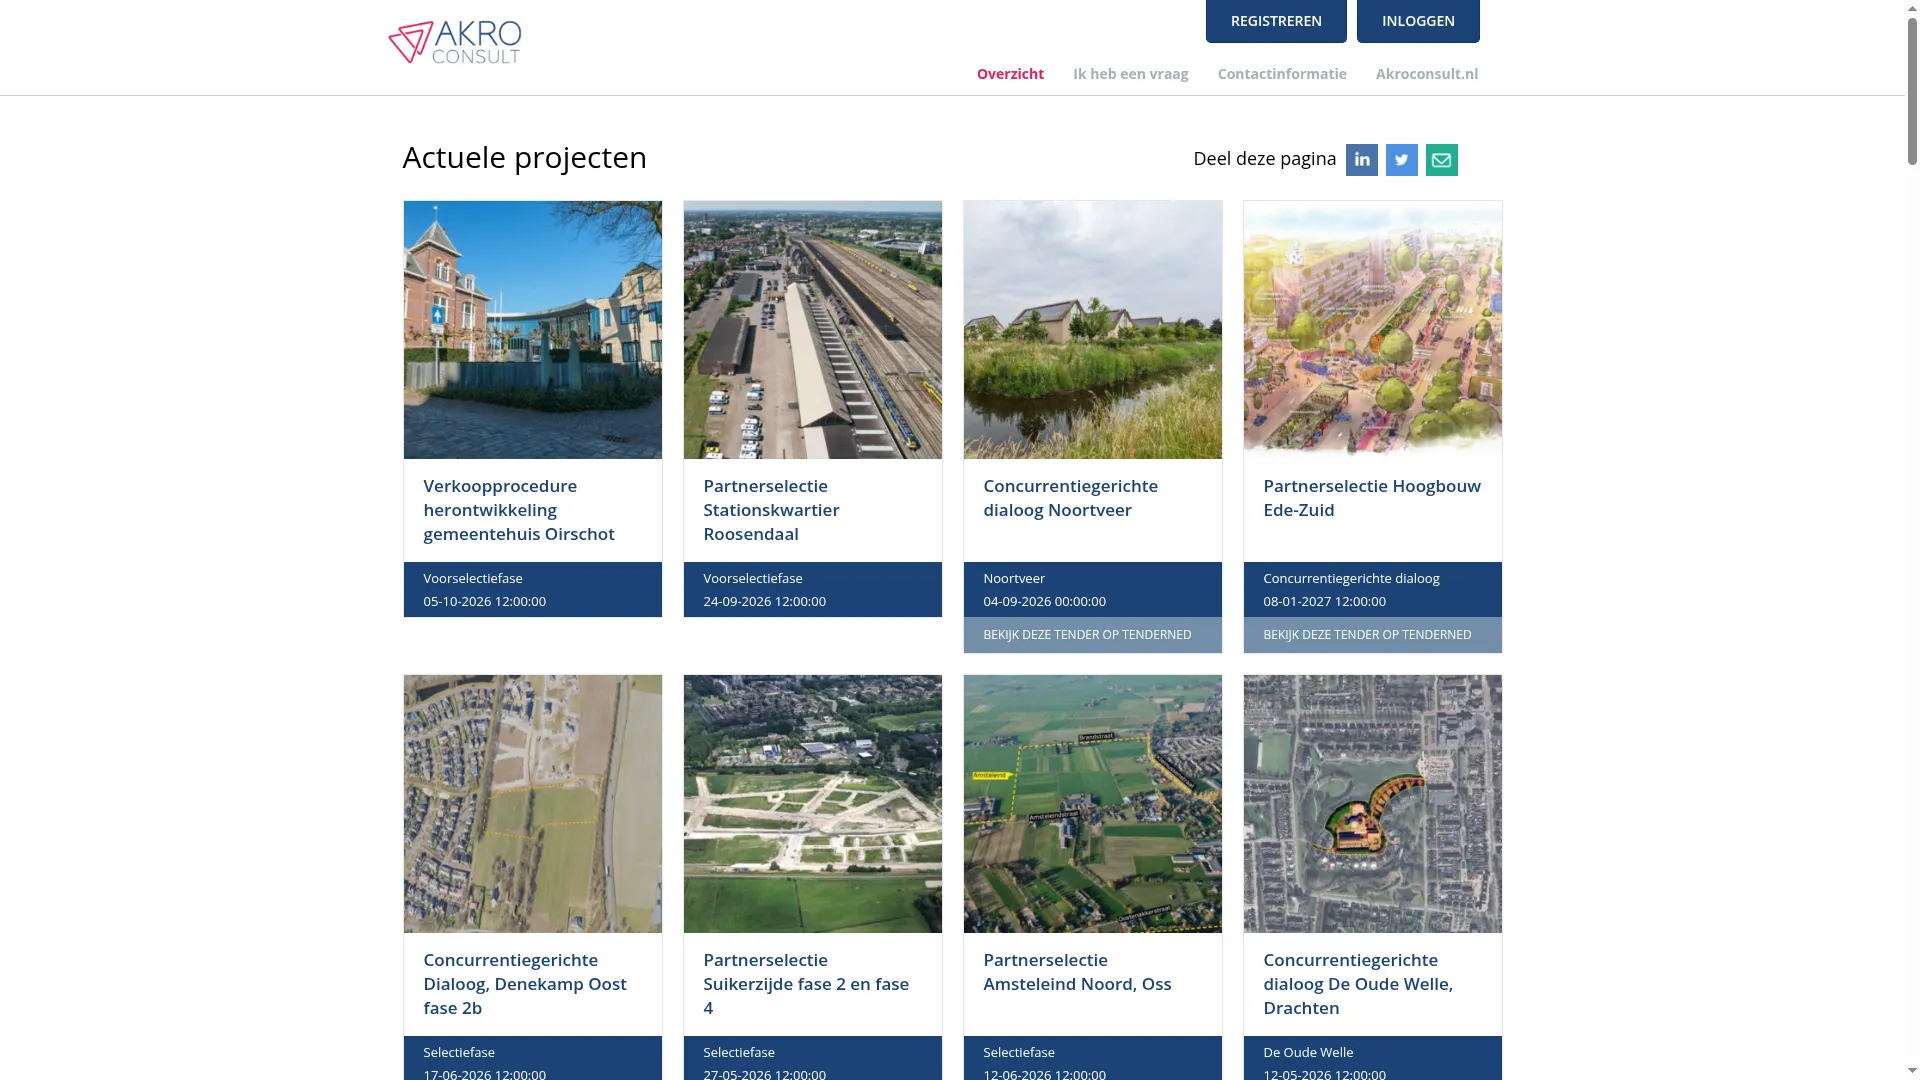Open 'Ik heb een vraag' menu item

pyautogui.click(x=1131, y=74)
